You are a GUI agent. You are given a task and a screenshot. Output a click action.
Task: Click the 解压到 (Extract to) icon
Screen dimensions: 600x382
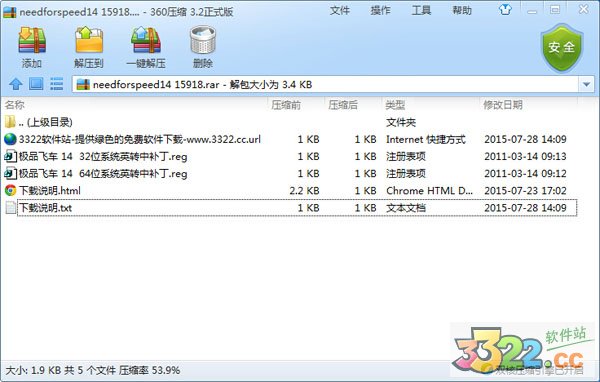pos(89,40)
